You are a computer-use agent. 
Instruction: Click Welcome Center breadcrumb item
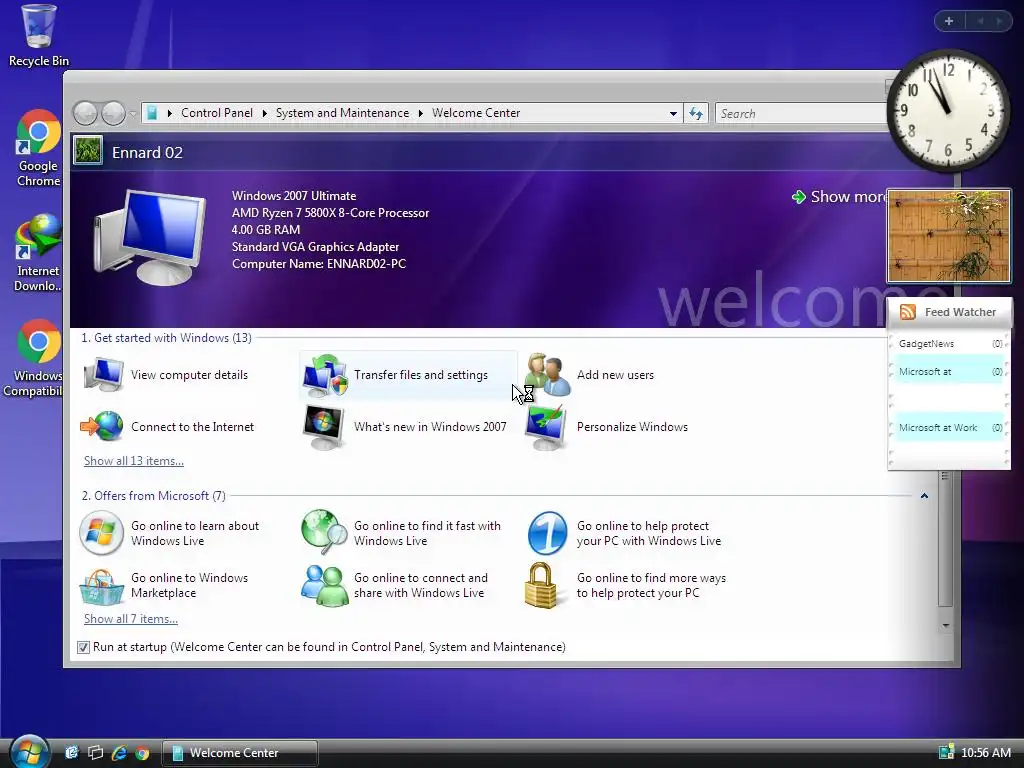[476, 113]
